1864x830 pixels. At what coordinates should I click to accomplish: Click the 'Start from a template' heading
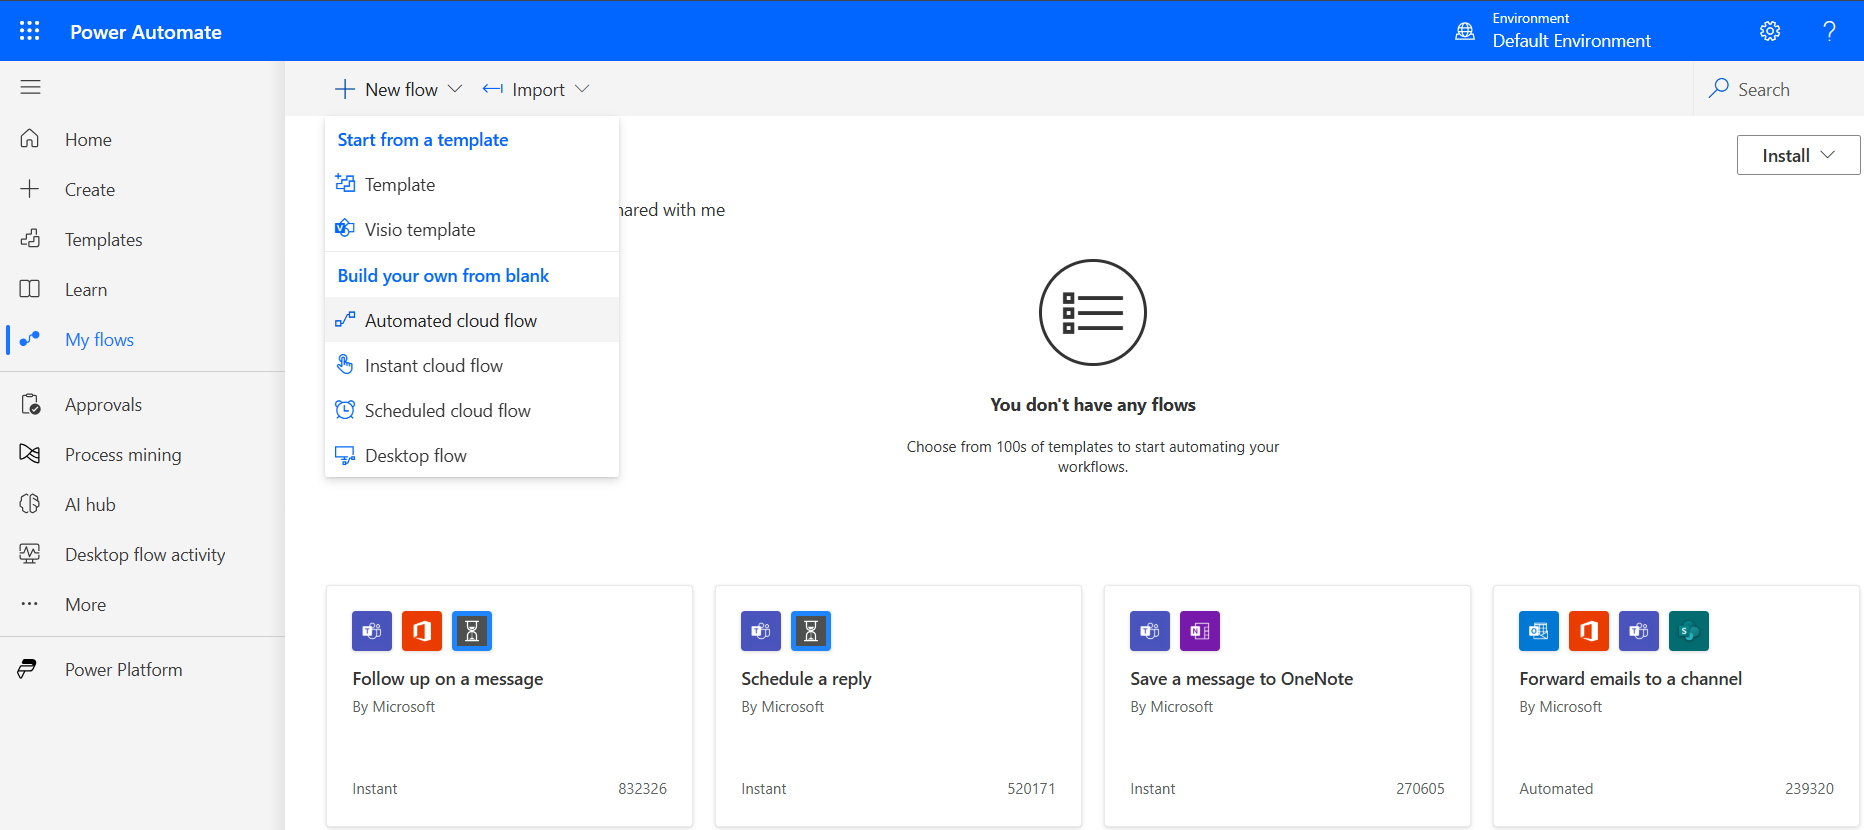[423, 139]
